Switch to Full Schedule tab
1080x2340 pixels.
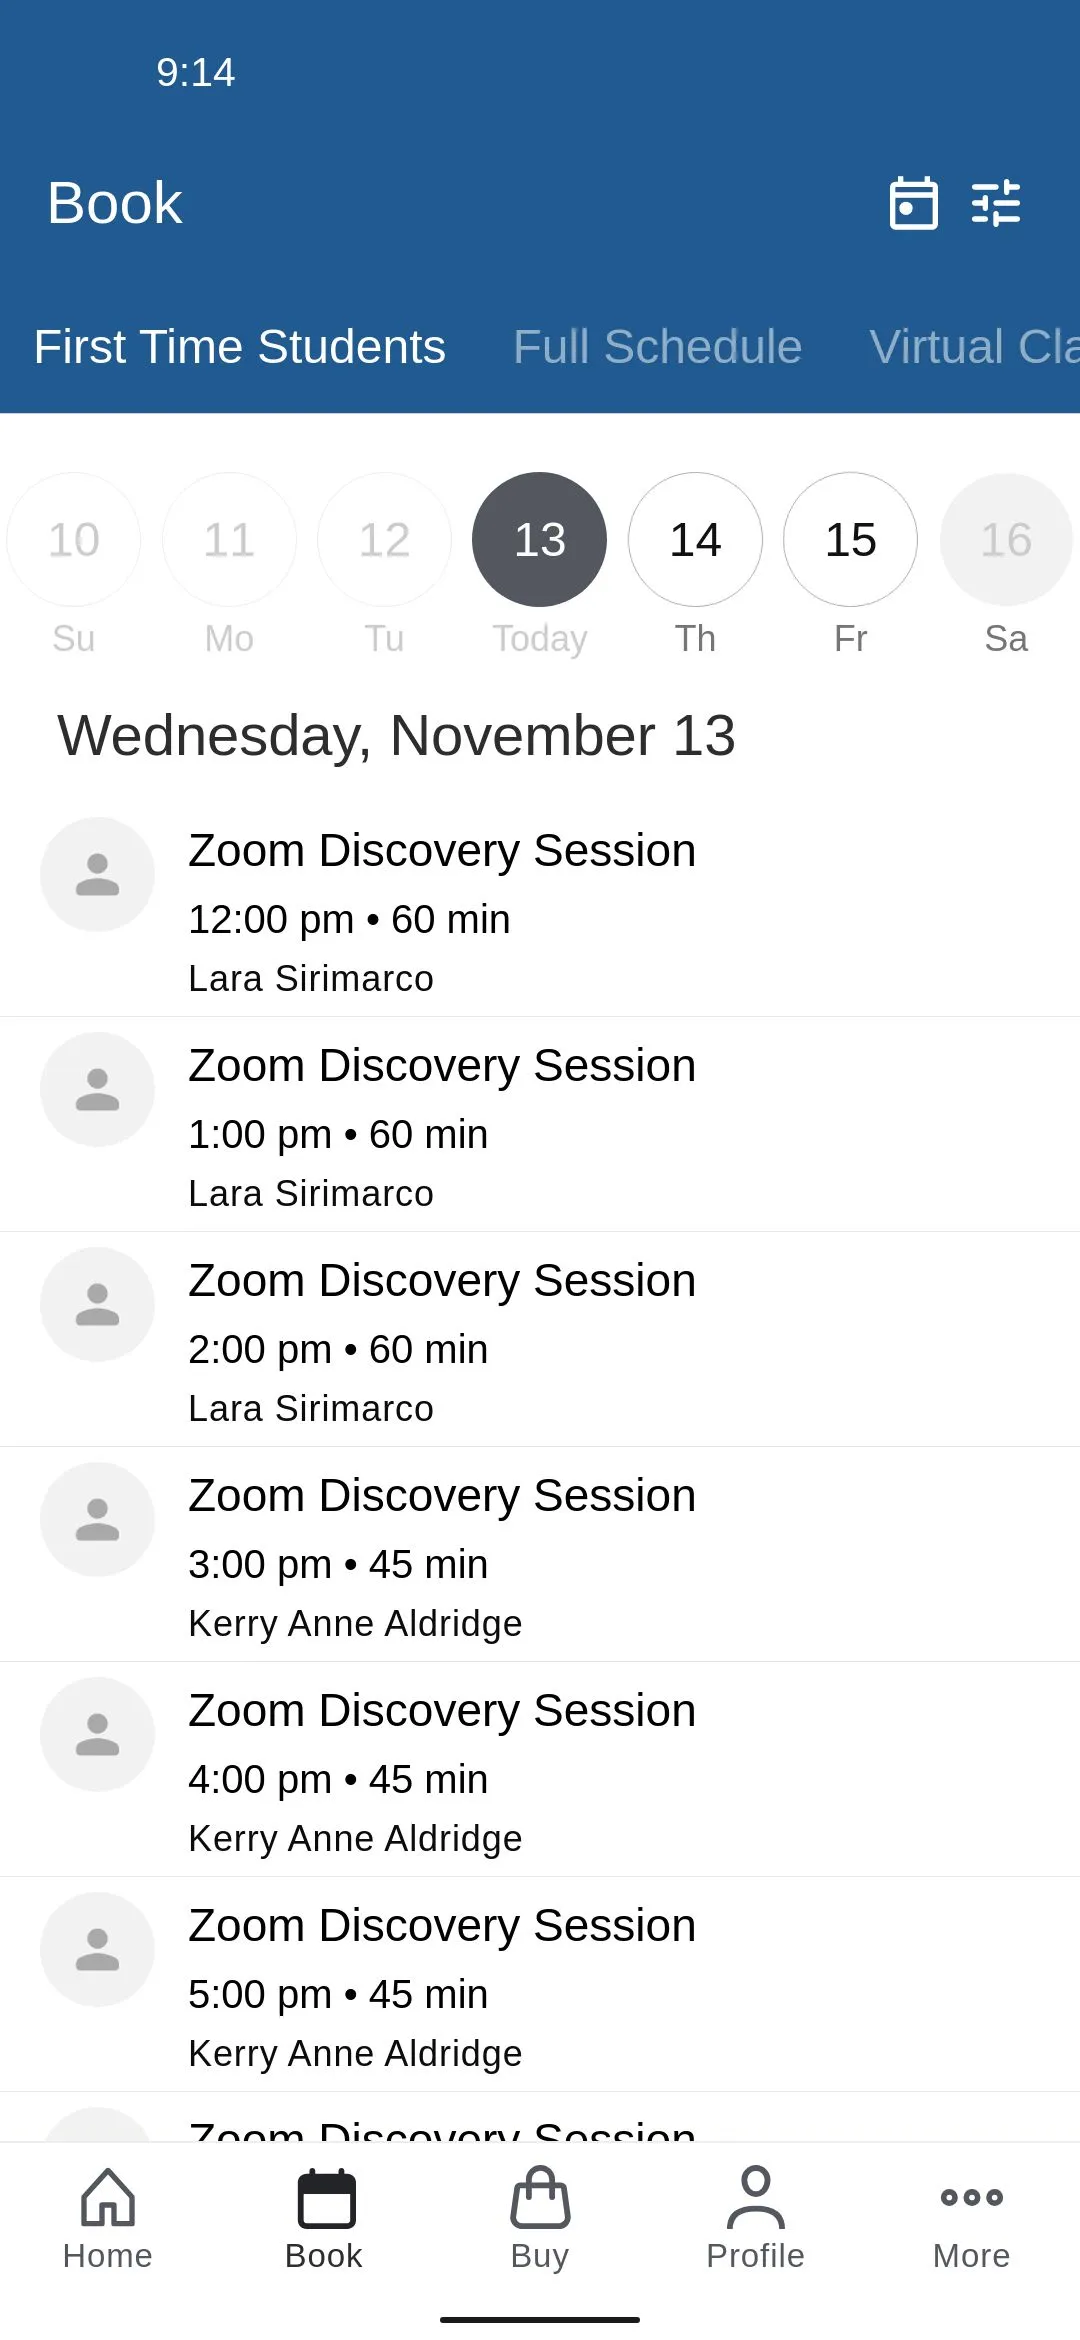[658, 347]
